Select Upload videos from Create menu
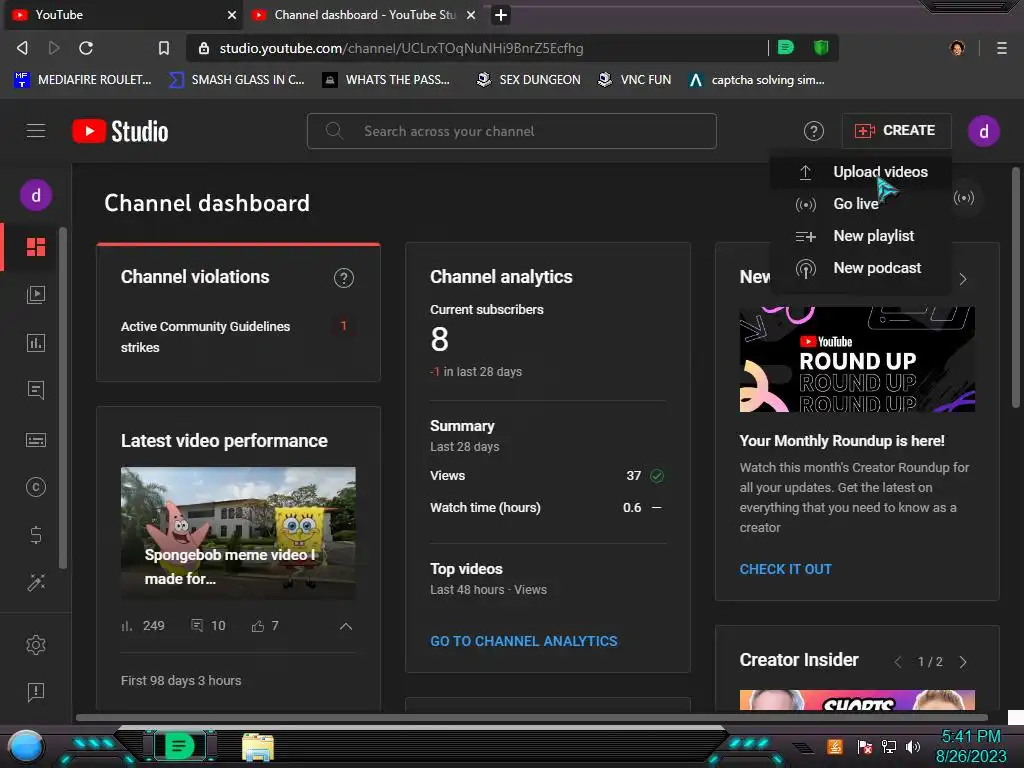Image resolution: width=1024 pixels, height=768 pixels. click(x=861, y=172)
